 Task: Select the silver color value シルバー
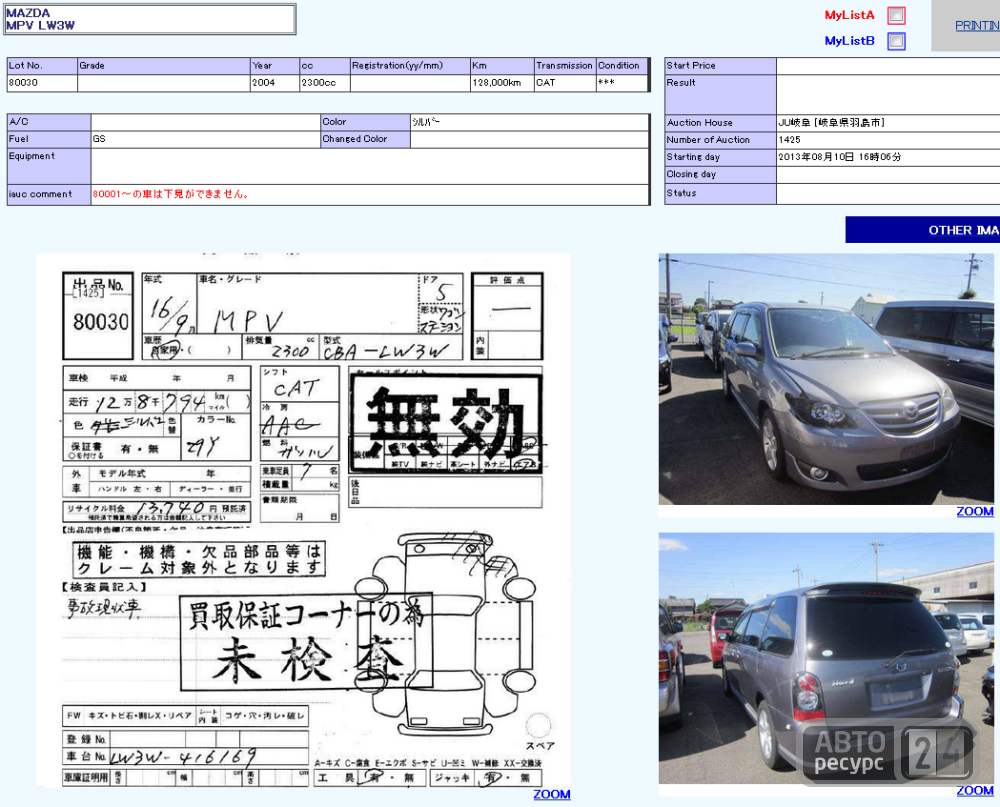[425, 122]
